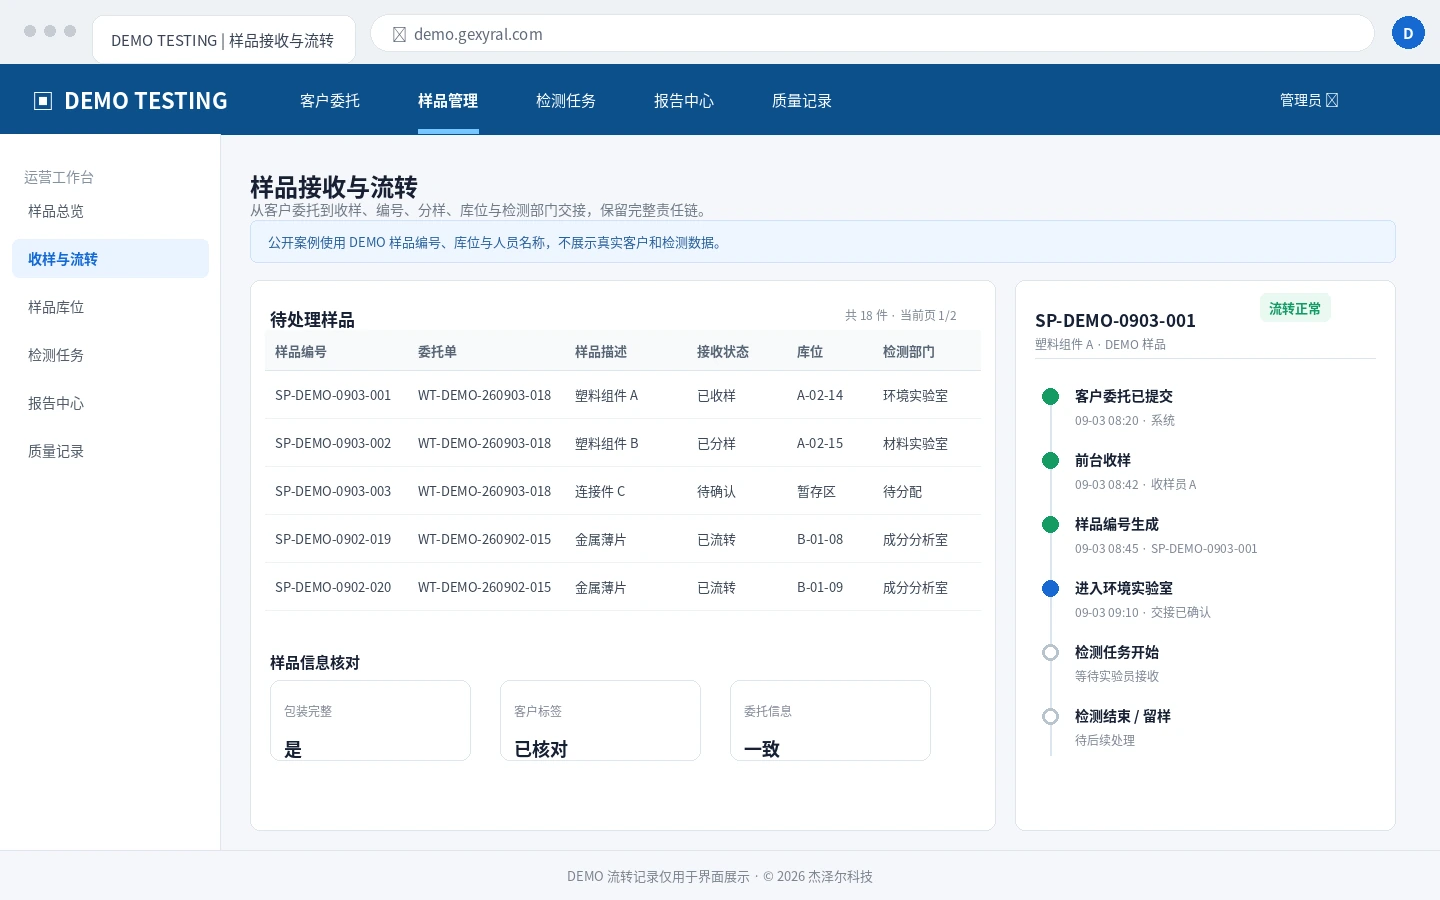Click the 包装完整 check card
This screenshot has width=1440, height=900.
coord(370,721)
